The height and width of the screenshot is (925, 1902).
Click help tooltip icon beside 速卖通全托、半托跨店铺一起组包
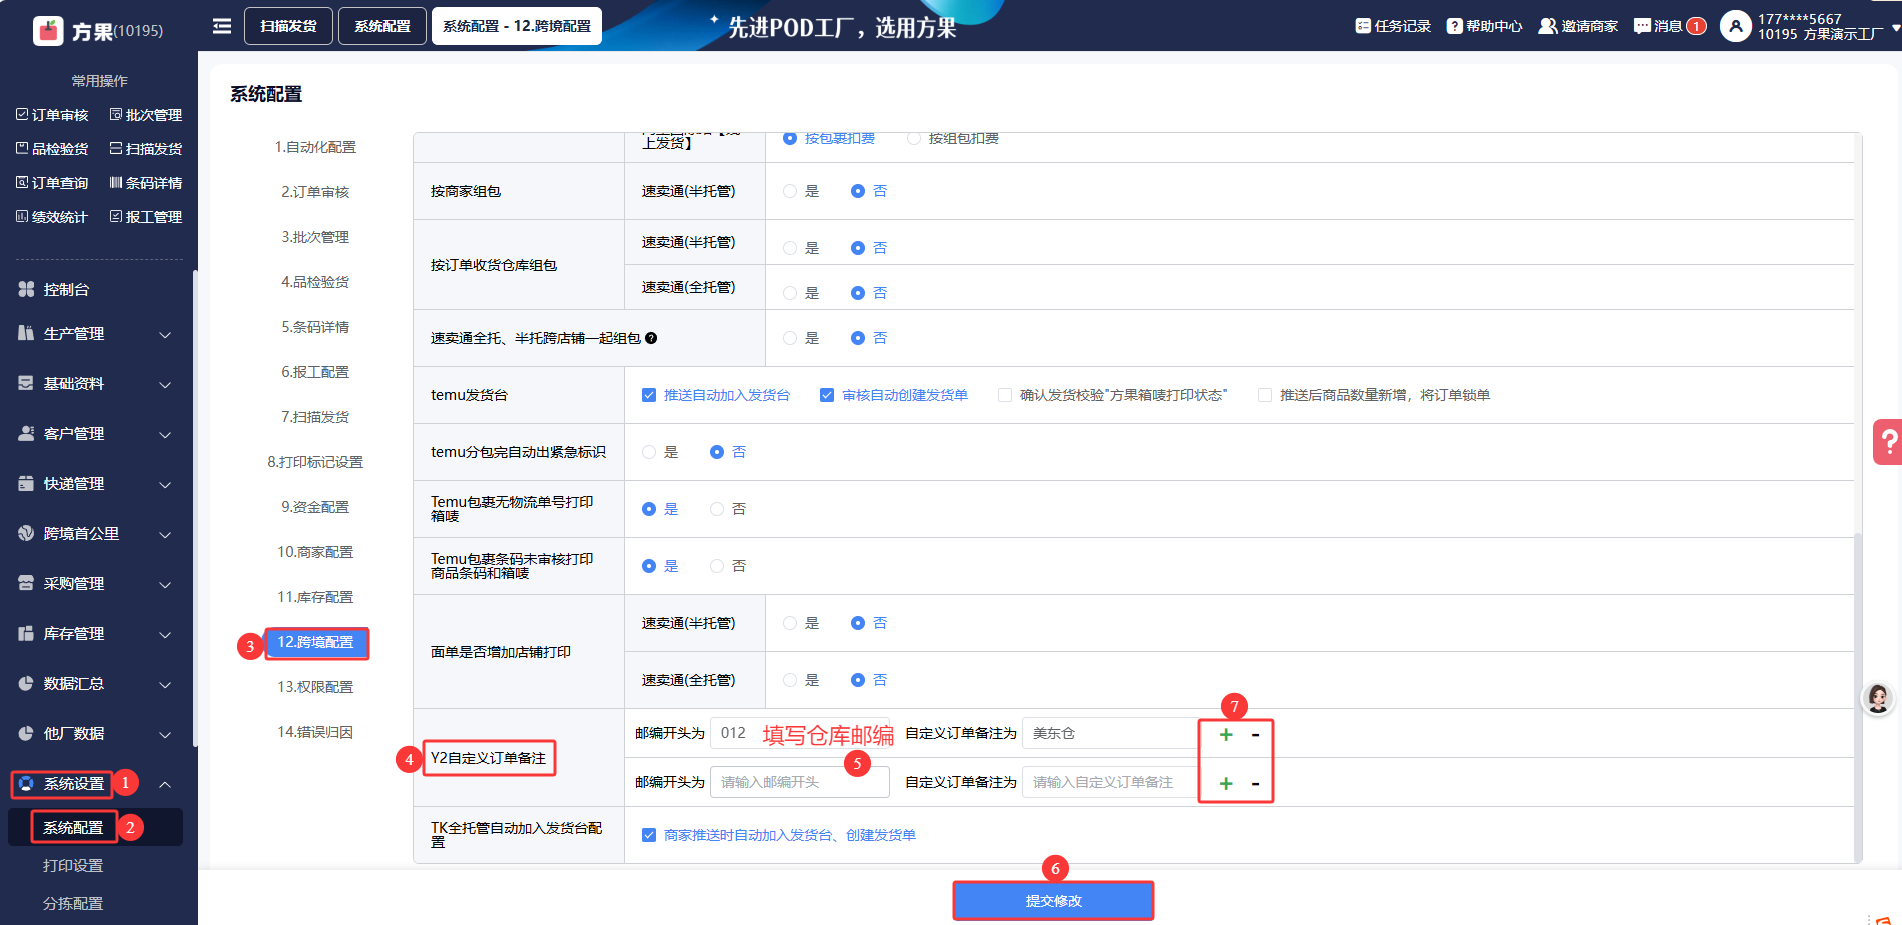tap(651, 338)
